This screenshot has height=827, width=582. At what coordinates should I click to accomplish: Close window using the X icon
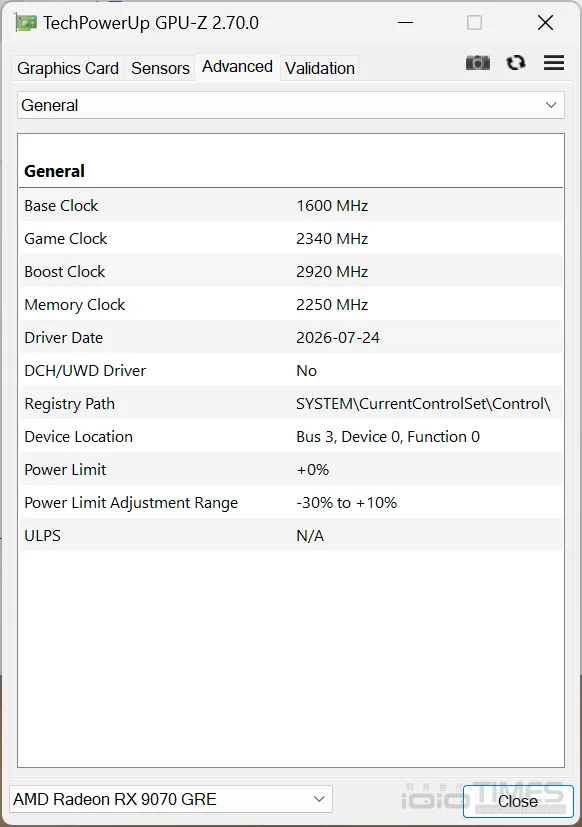point(545,23)
